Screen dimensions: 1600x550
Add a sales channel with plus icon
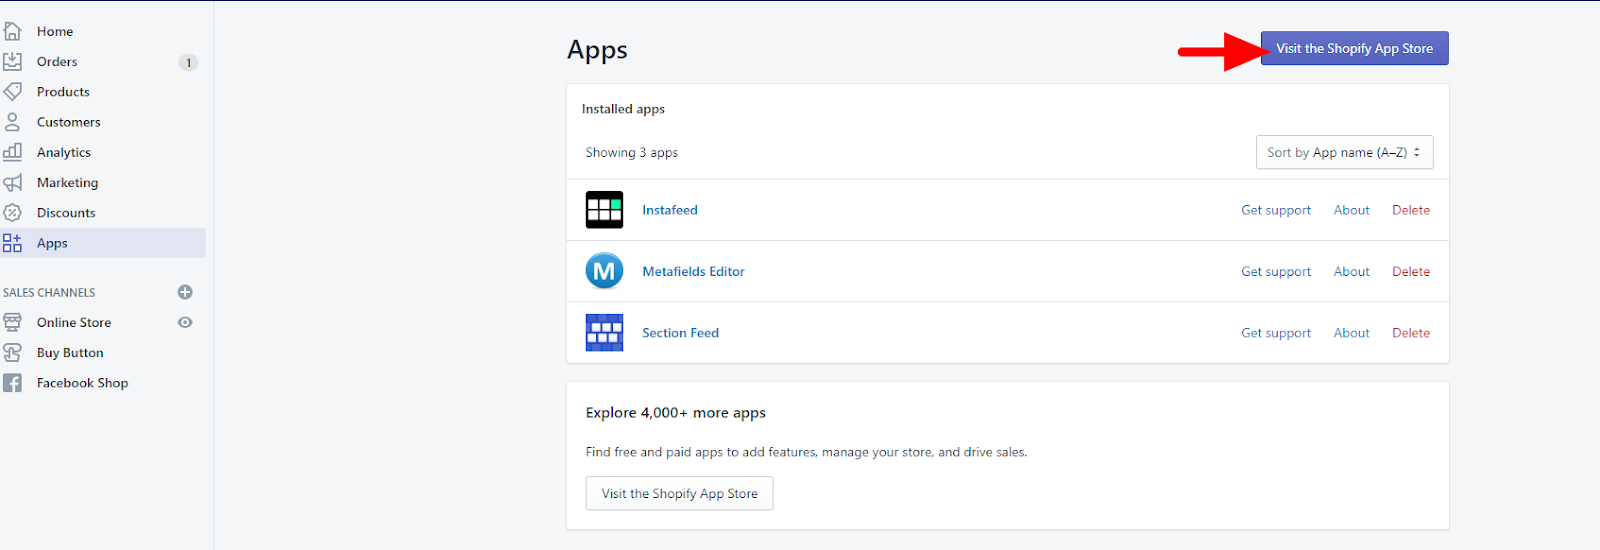(x=185, y=292)
